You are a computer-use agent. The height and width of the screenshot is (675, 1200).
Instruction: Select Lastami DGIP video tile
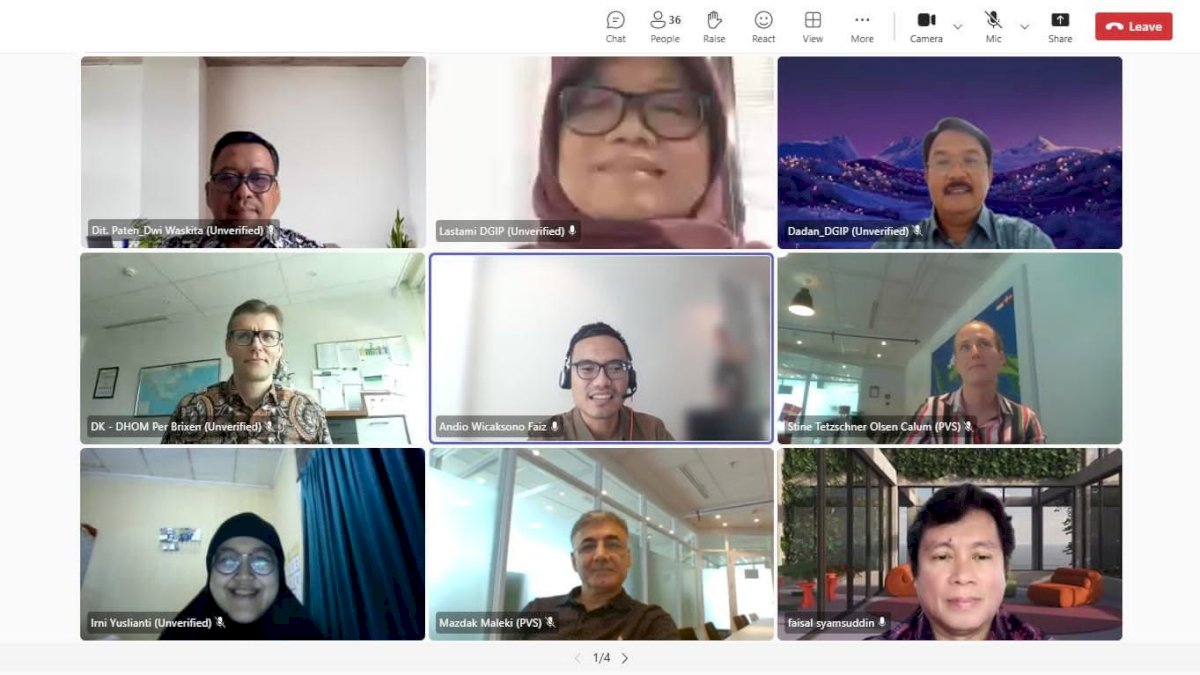(601, 151)
